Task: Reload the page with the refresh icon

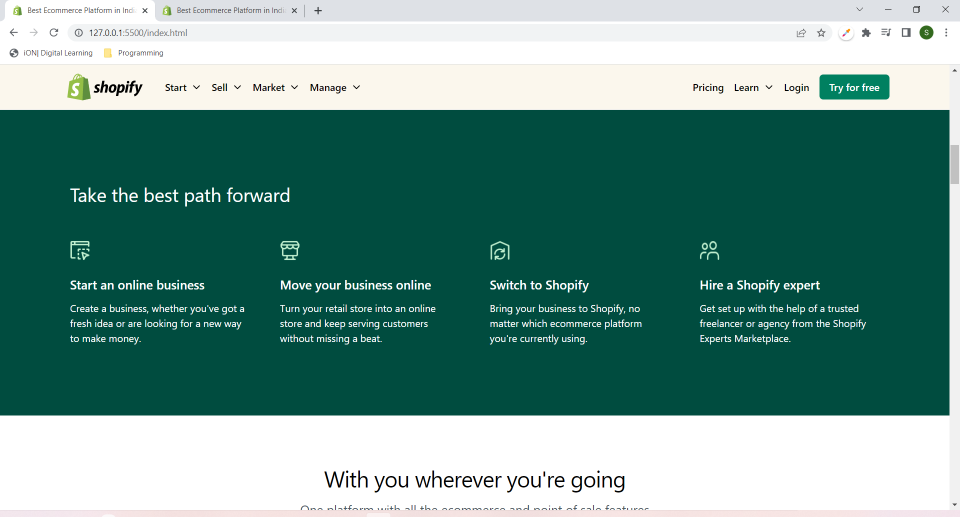Action: [54, 32]
